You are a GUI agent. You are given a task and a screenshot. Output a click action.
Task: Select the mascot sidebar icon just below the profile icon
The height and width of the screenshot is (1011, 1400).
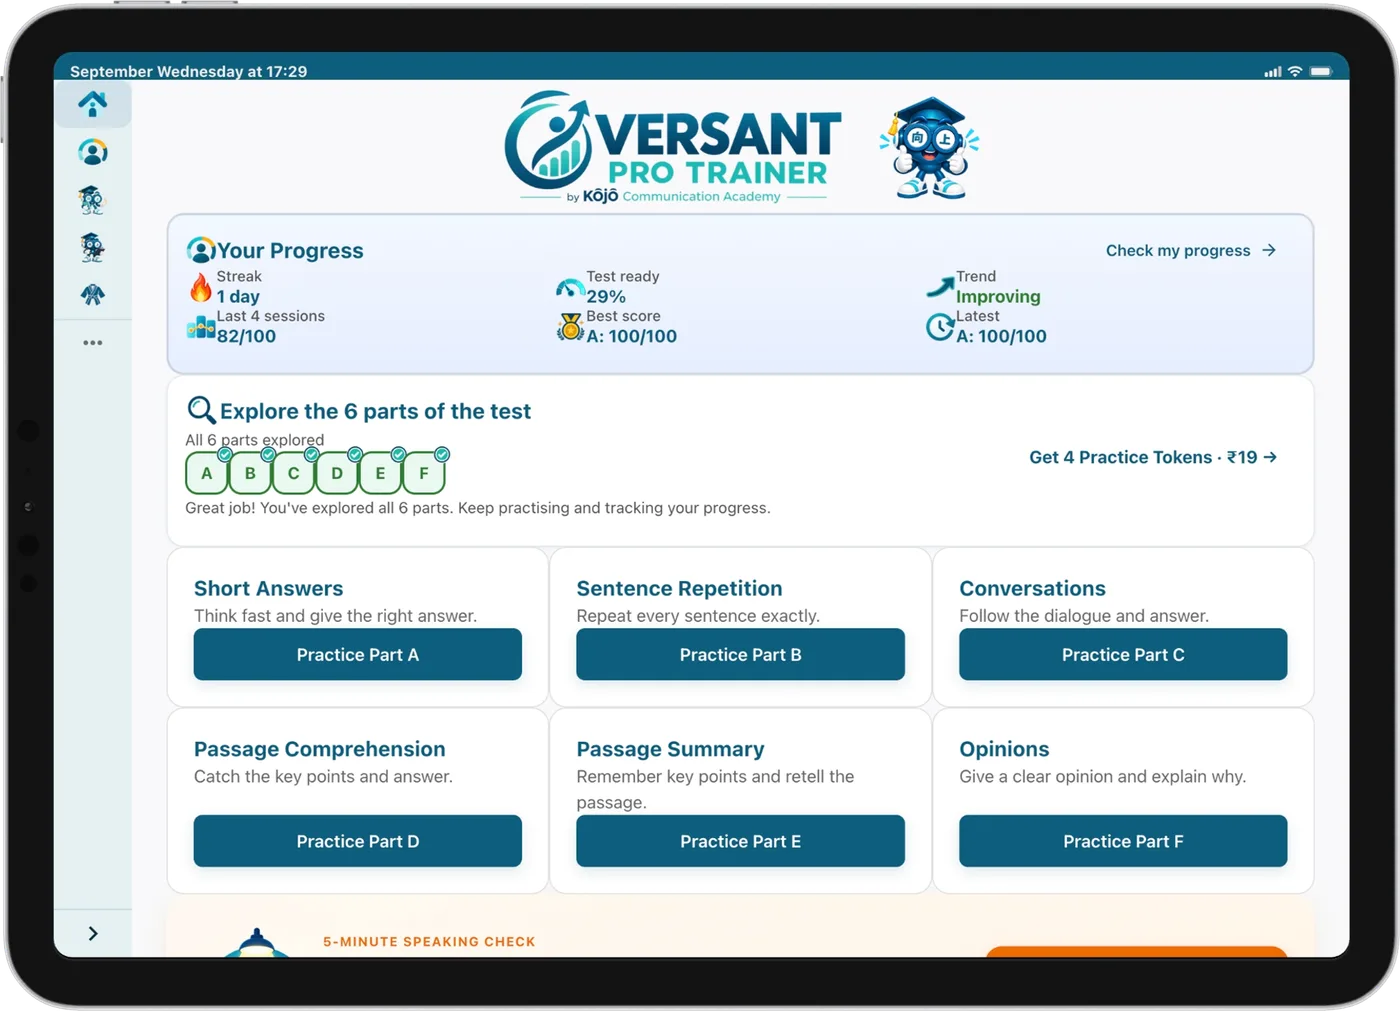[92, 200]
